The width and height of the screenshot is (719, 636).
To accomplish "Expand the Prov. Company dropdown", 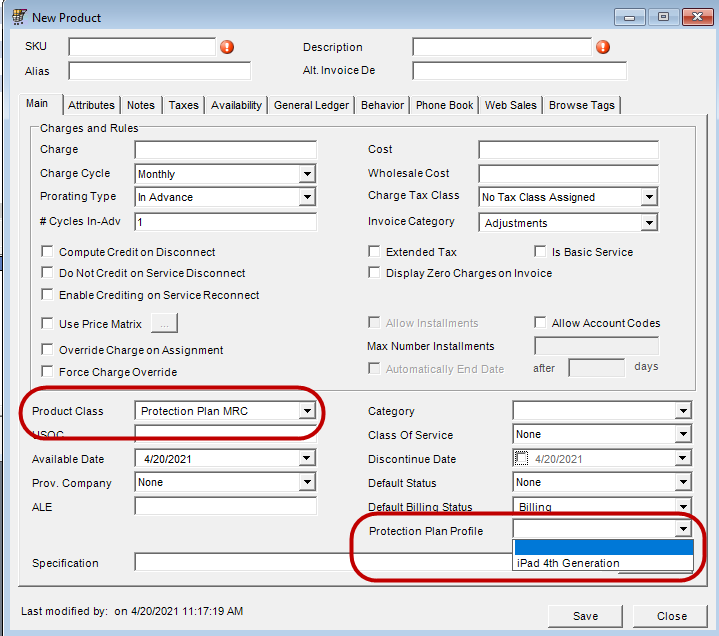I will [307, 482].
